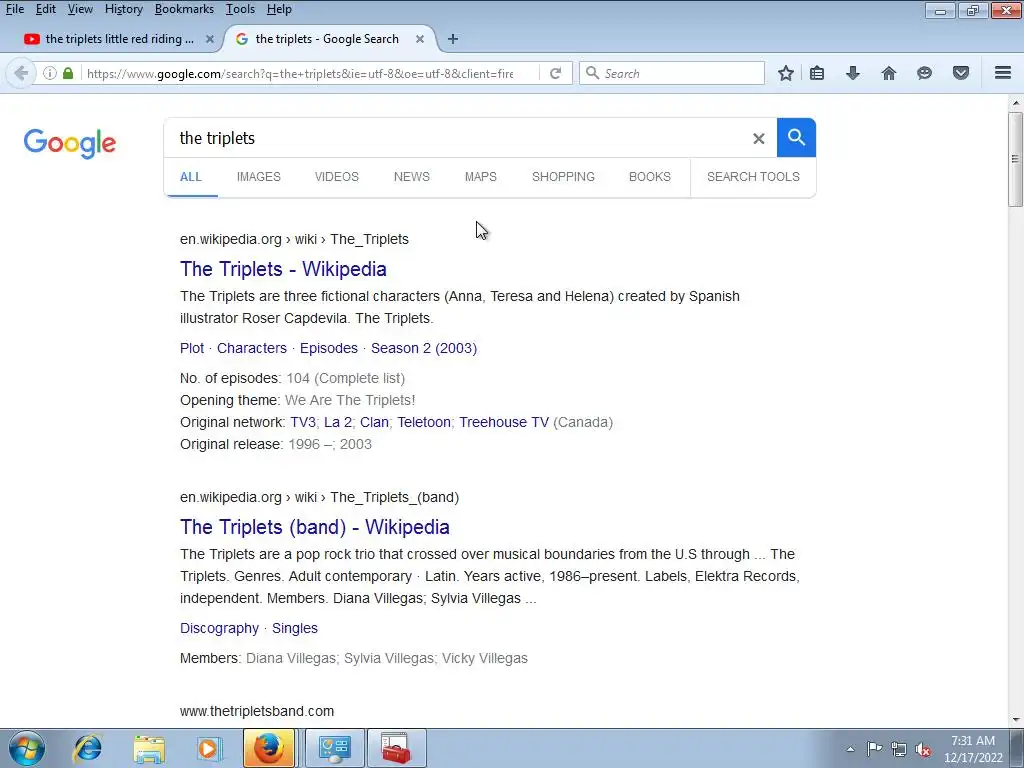Close the YouTube triplets tab

pos(210,39)
